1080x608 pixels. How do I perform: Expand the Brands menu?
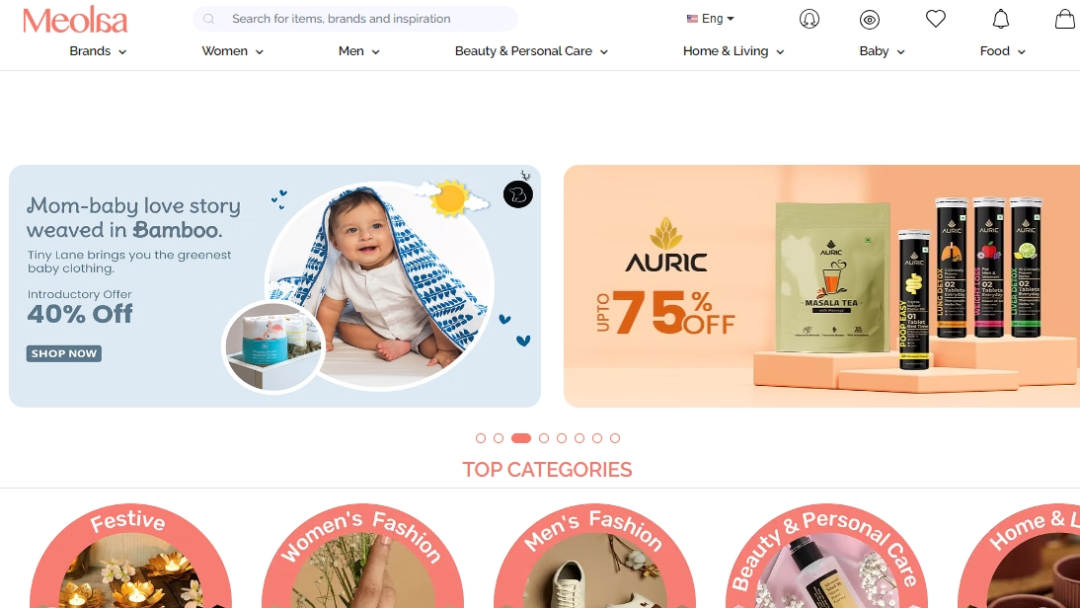[98, 51]
